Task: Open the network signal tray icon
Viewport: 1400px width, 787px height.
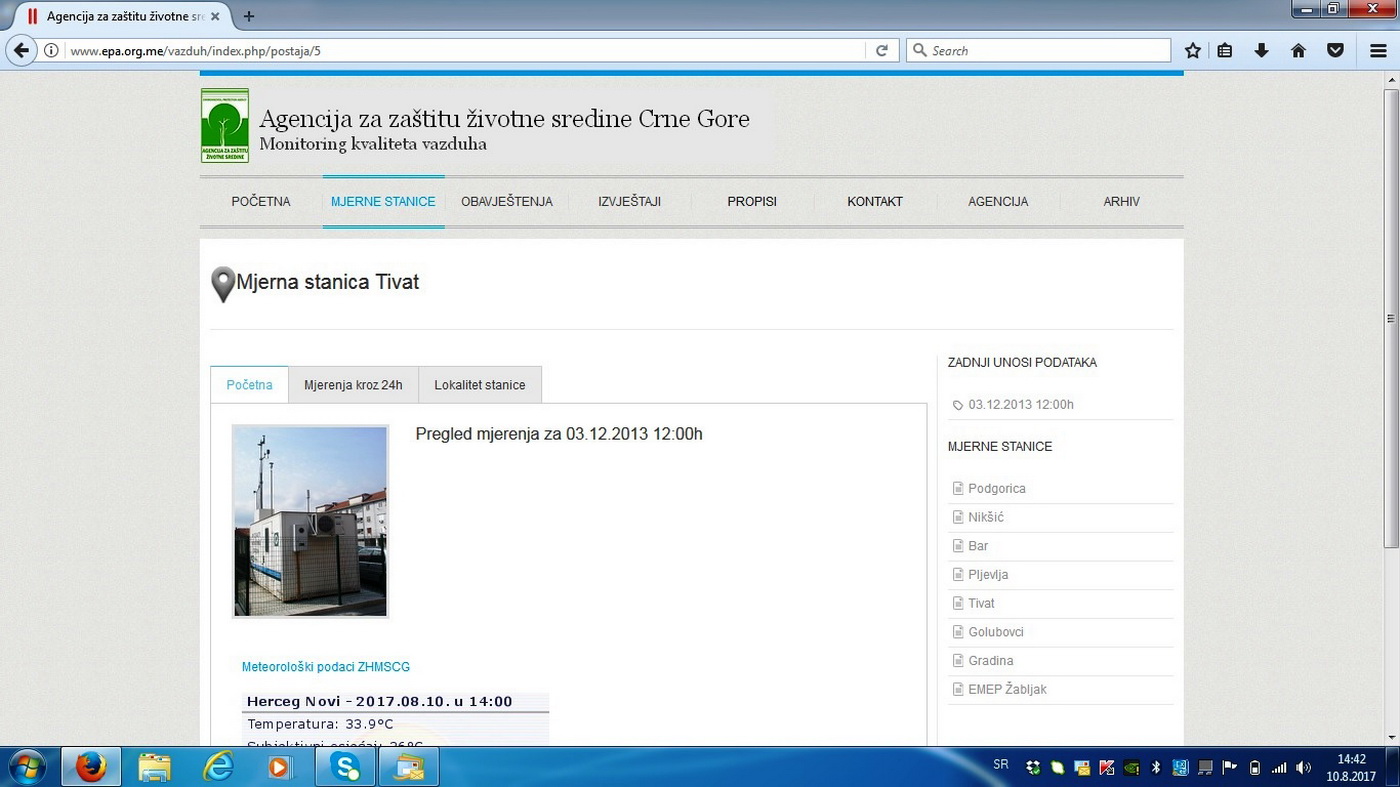Action: (1279, 768)
